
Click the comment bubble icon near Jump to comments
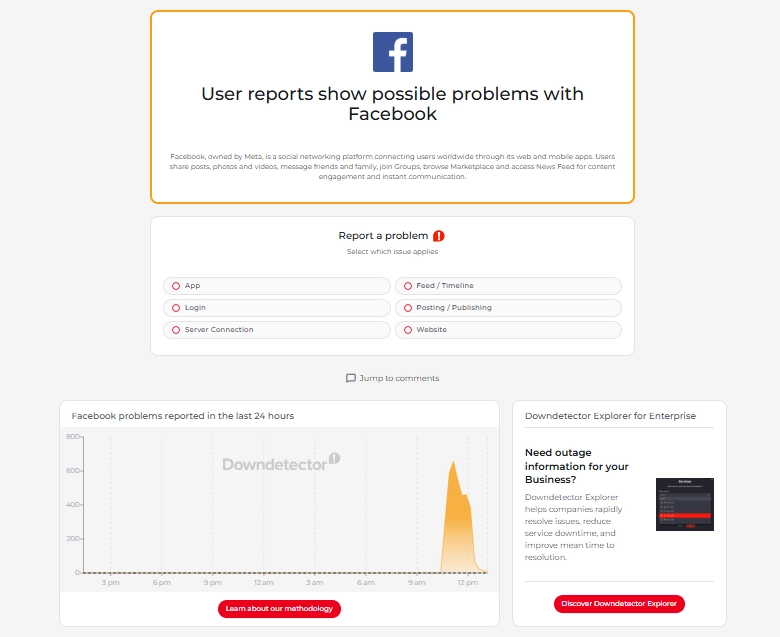(x=351, y=378)
